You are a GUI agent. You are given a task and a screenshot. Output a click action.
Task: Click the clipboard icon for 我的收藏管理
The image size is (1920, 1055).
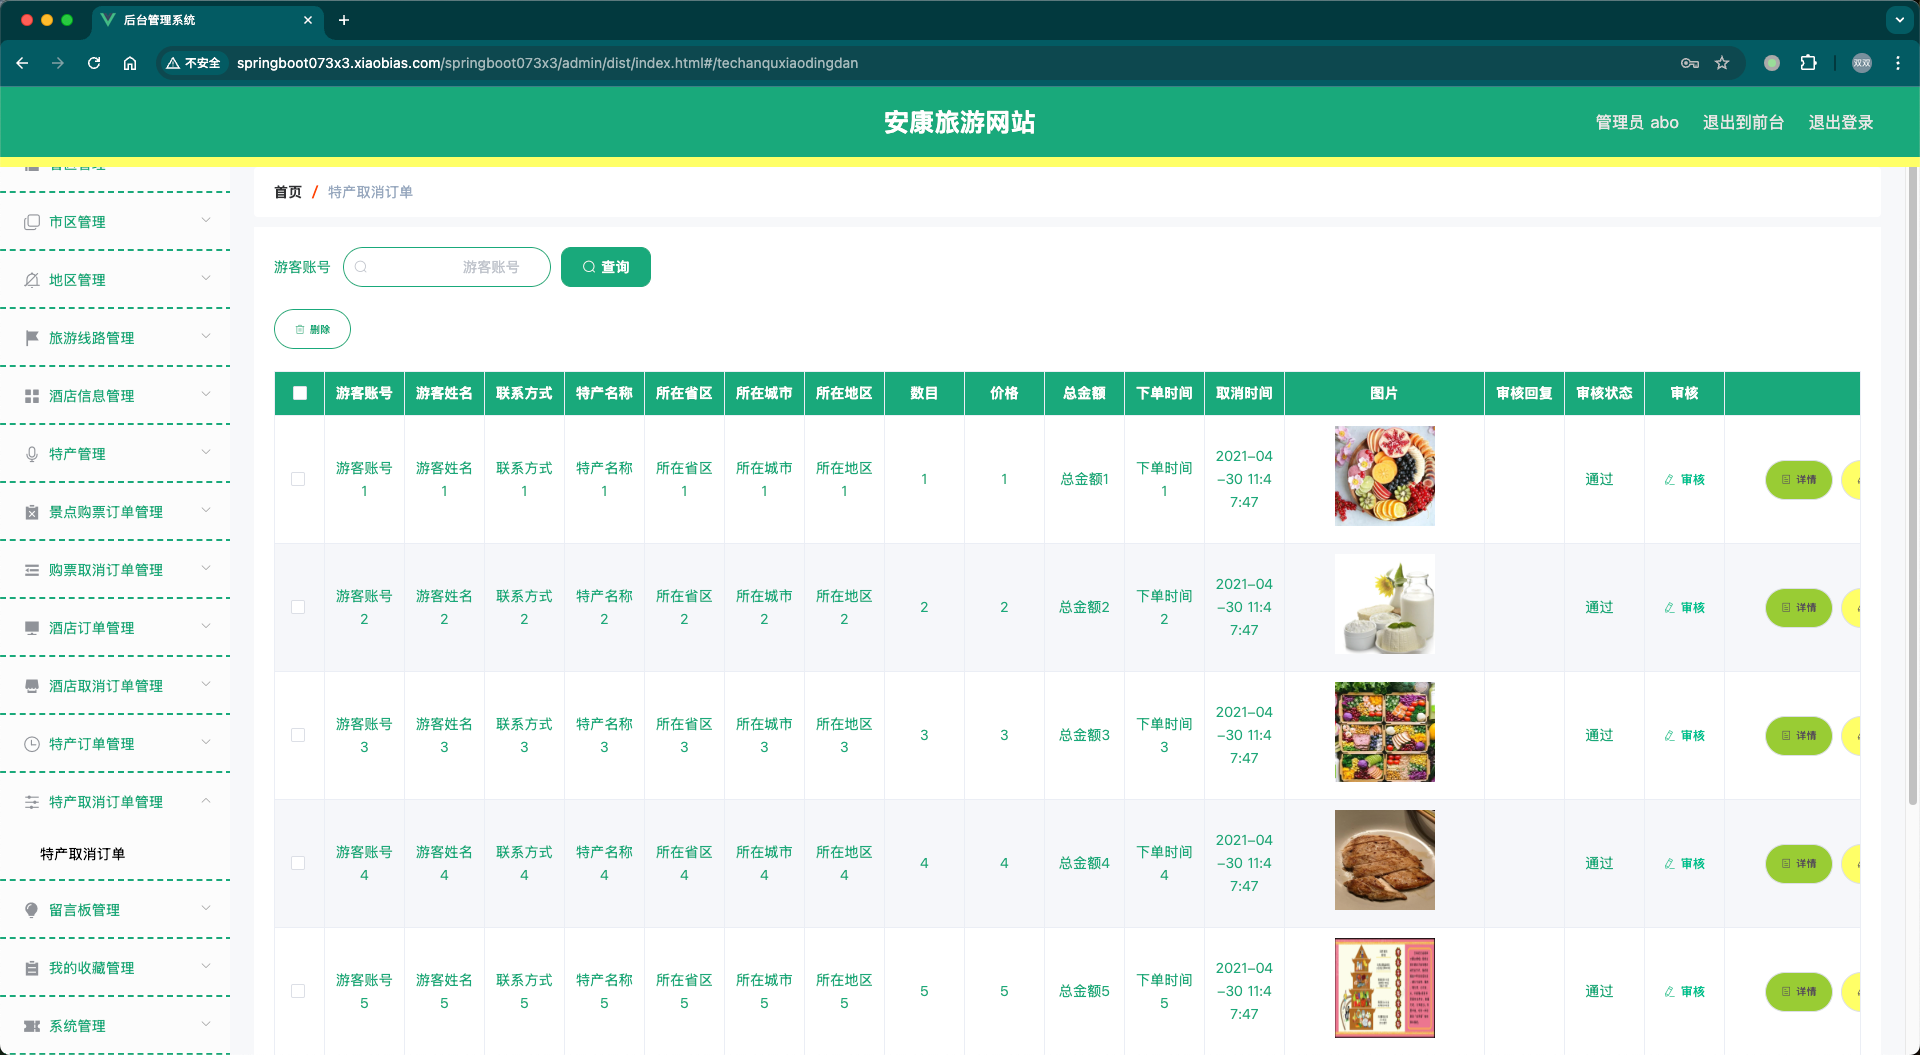coord(32,968)
